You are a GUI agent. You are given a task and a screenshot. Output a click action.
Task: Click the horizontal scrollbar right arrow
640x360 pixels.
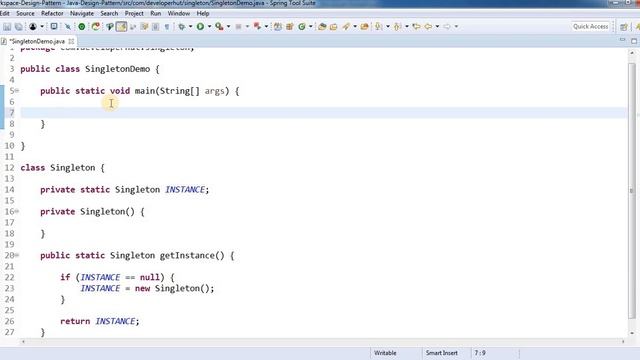623,341
